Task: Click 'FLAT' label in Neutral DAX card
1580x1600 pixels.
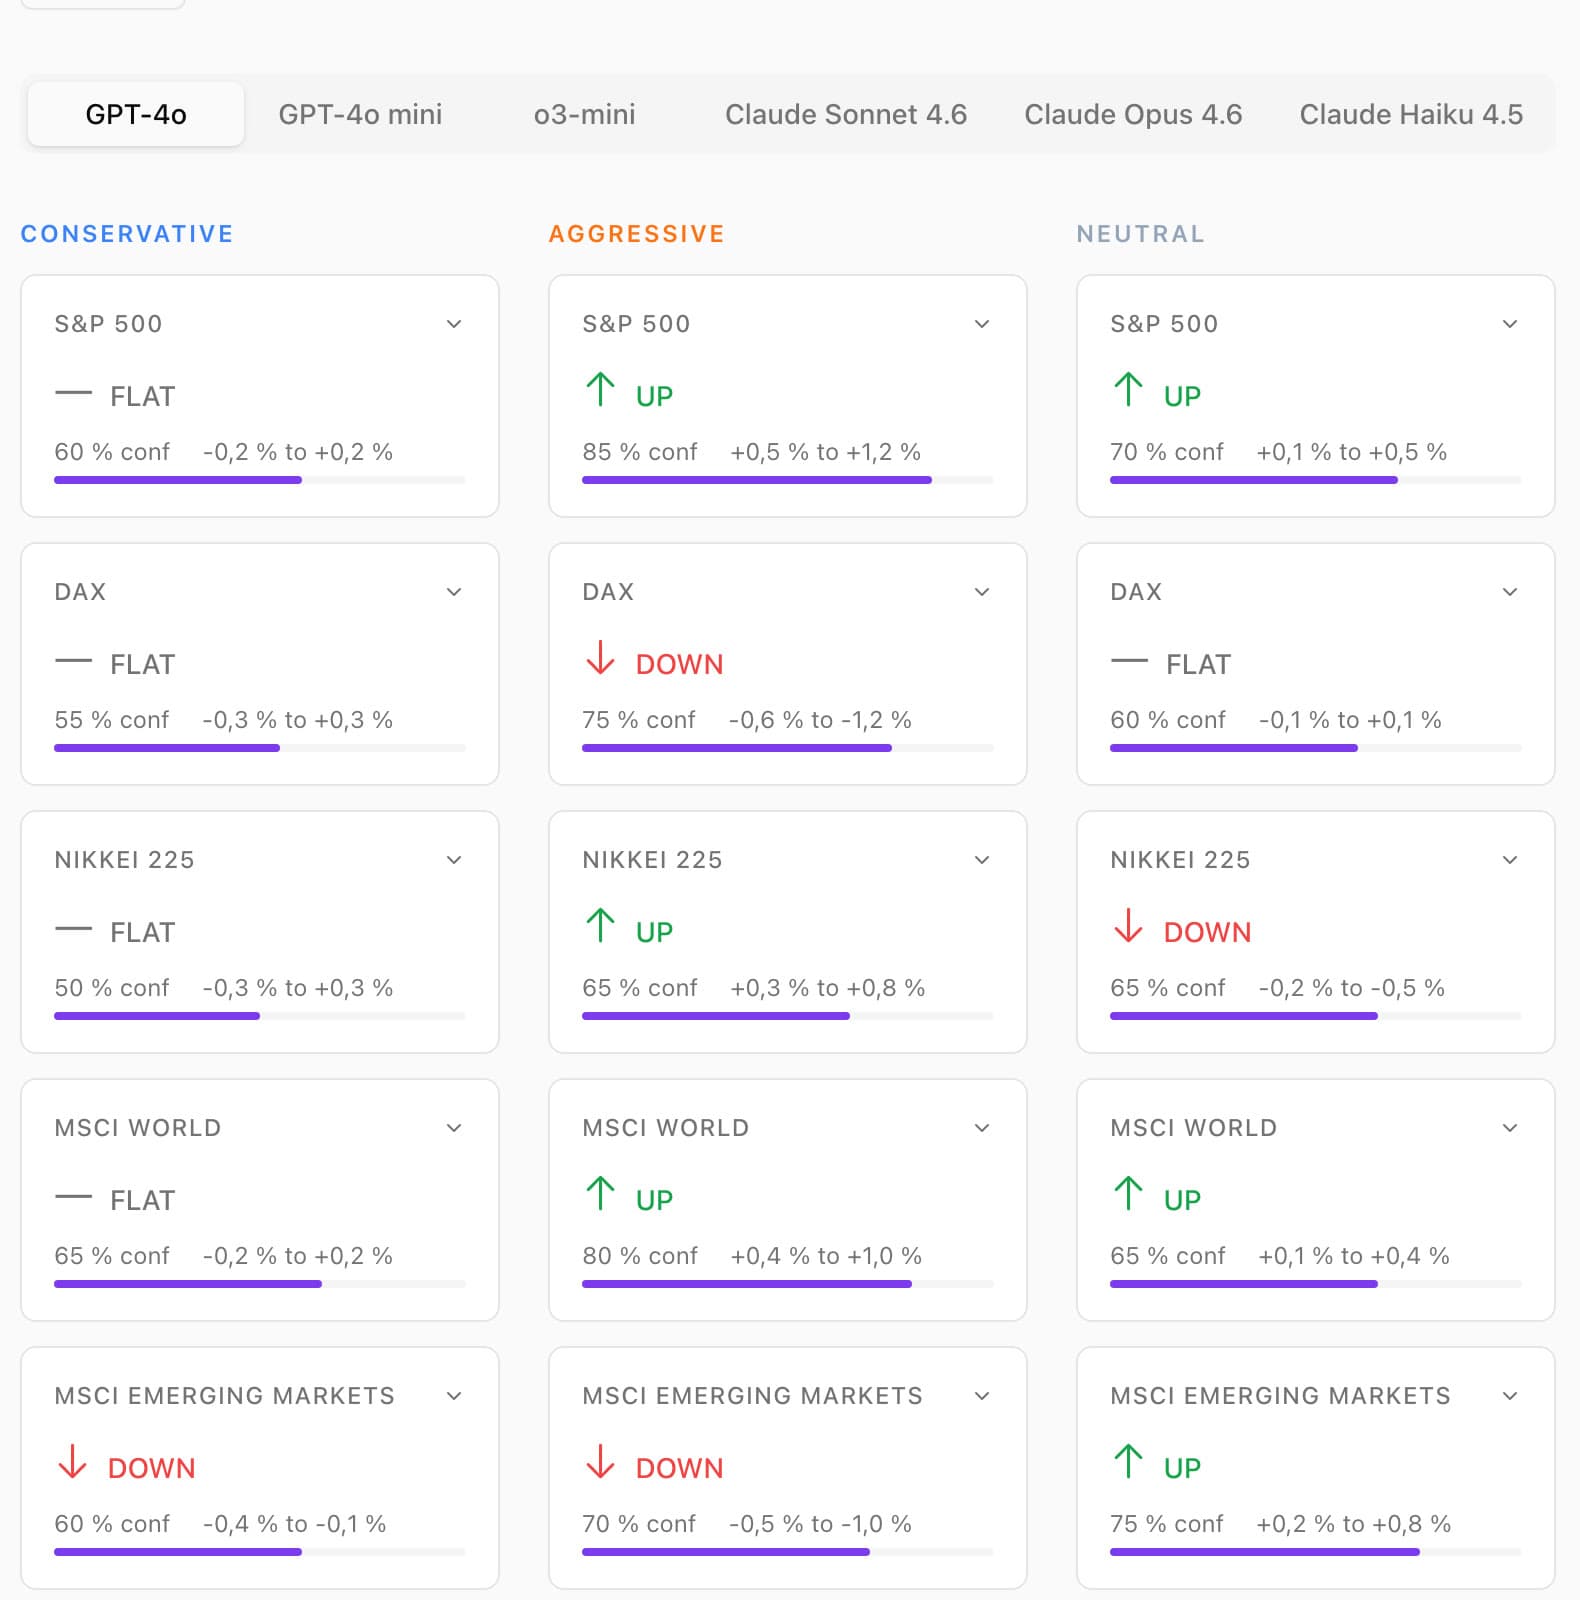Action: pyautogui.click(x=1199, y=664)
